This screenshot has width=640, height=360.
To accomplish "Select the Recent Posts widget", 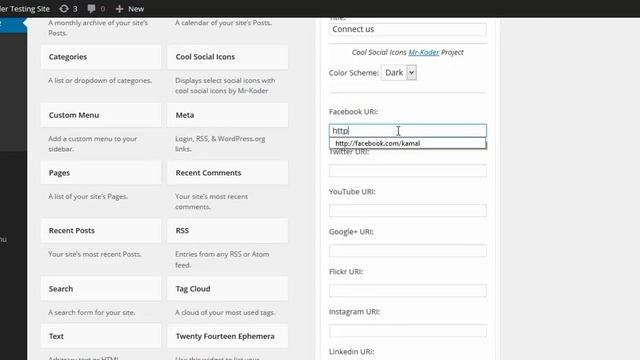I will [x=101, y=231].
